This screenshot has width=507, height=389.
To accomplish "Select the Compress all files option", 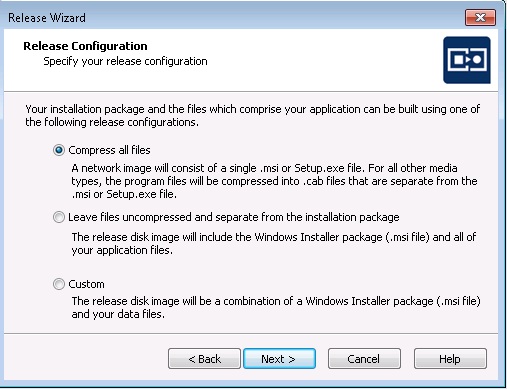I will pyautogui.click(x=59, y=150).
